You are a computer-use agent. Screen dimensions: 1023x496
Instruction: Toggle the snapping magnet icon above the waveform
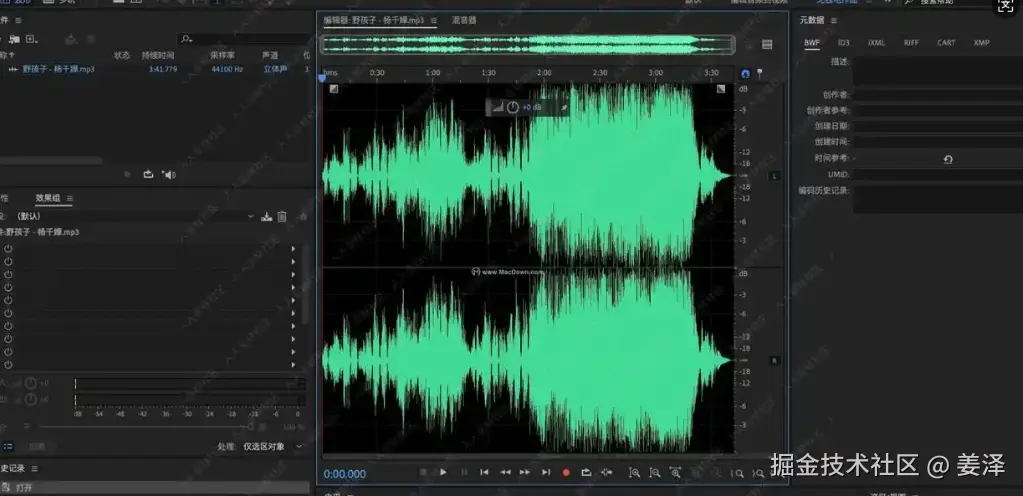746,74
